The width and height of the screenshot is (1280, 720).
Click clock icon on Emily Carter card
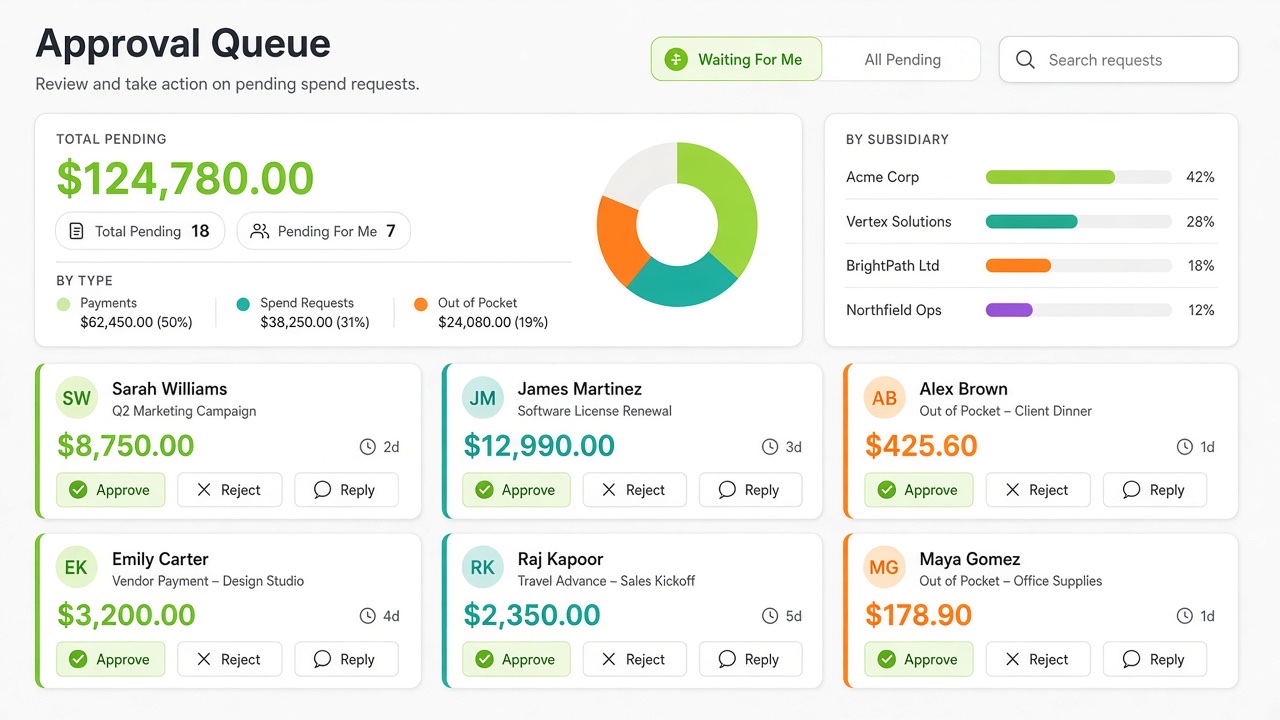coord(368,616)
